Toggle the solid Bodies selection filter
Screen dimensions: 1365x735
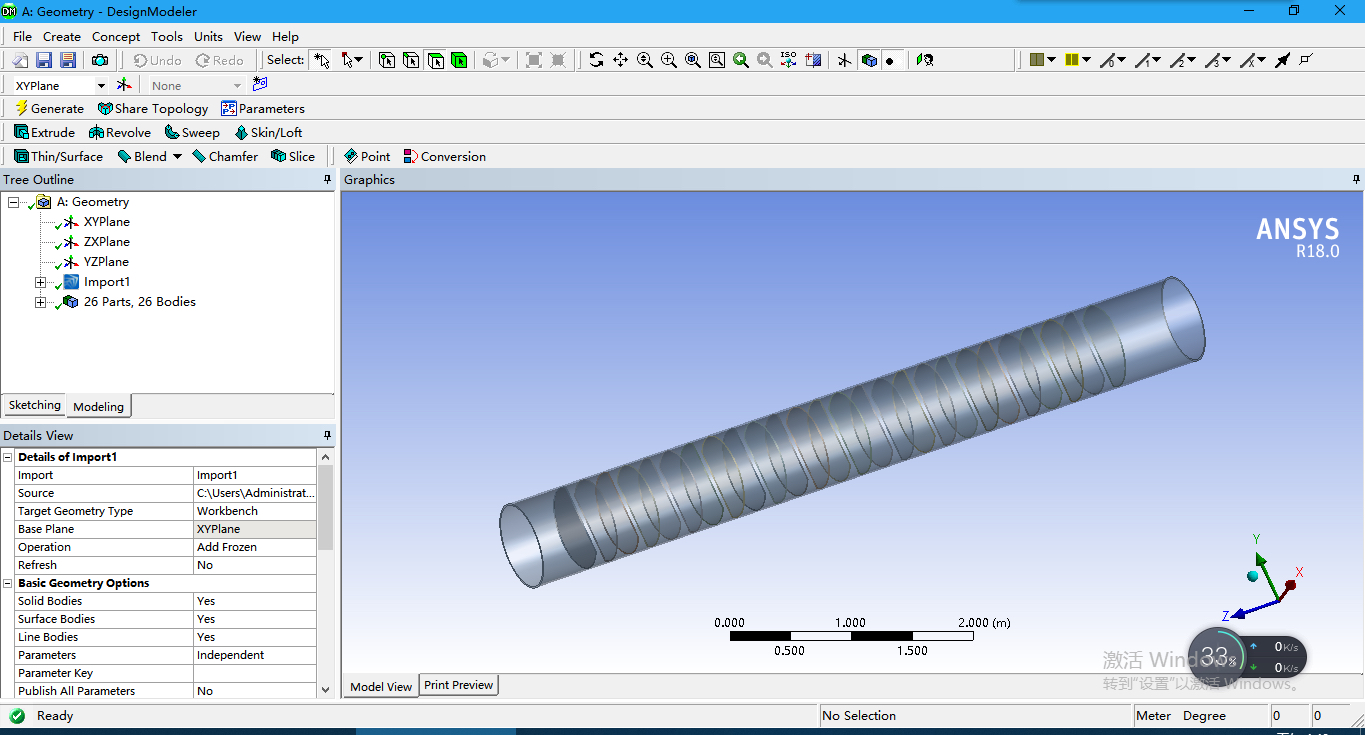(459, 60)
